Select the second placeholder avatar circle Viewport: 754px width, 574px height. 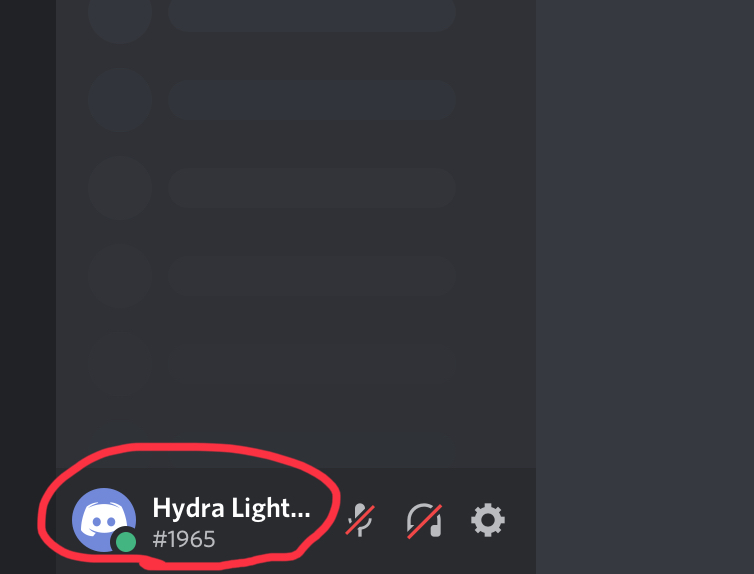tap(120, 100)
